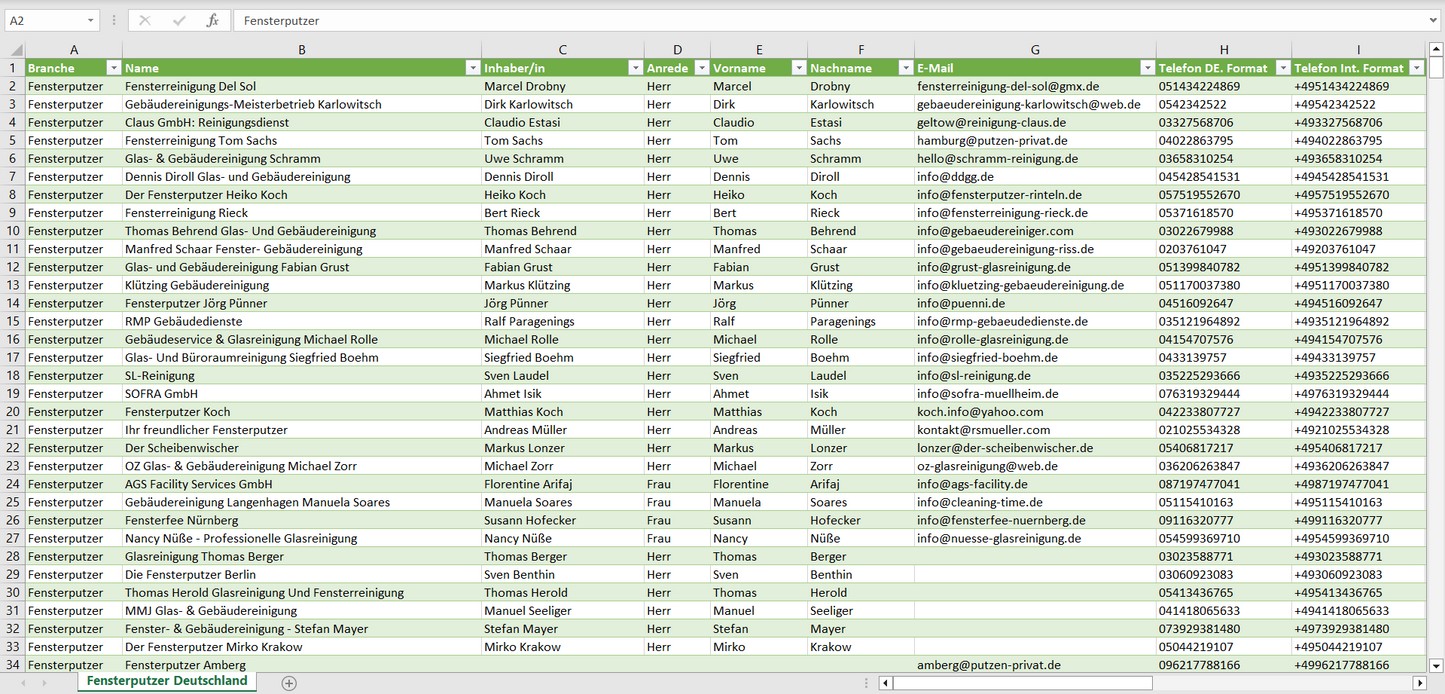Click the horizontal scrollbar right arrow
The height and width of the screenshot is (694, 1445).
1419,683
